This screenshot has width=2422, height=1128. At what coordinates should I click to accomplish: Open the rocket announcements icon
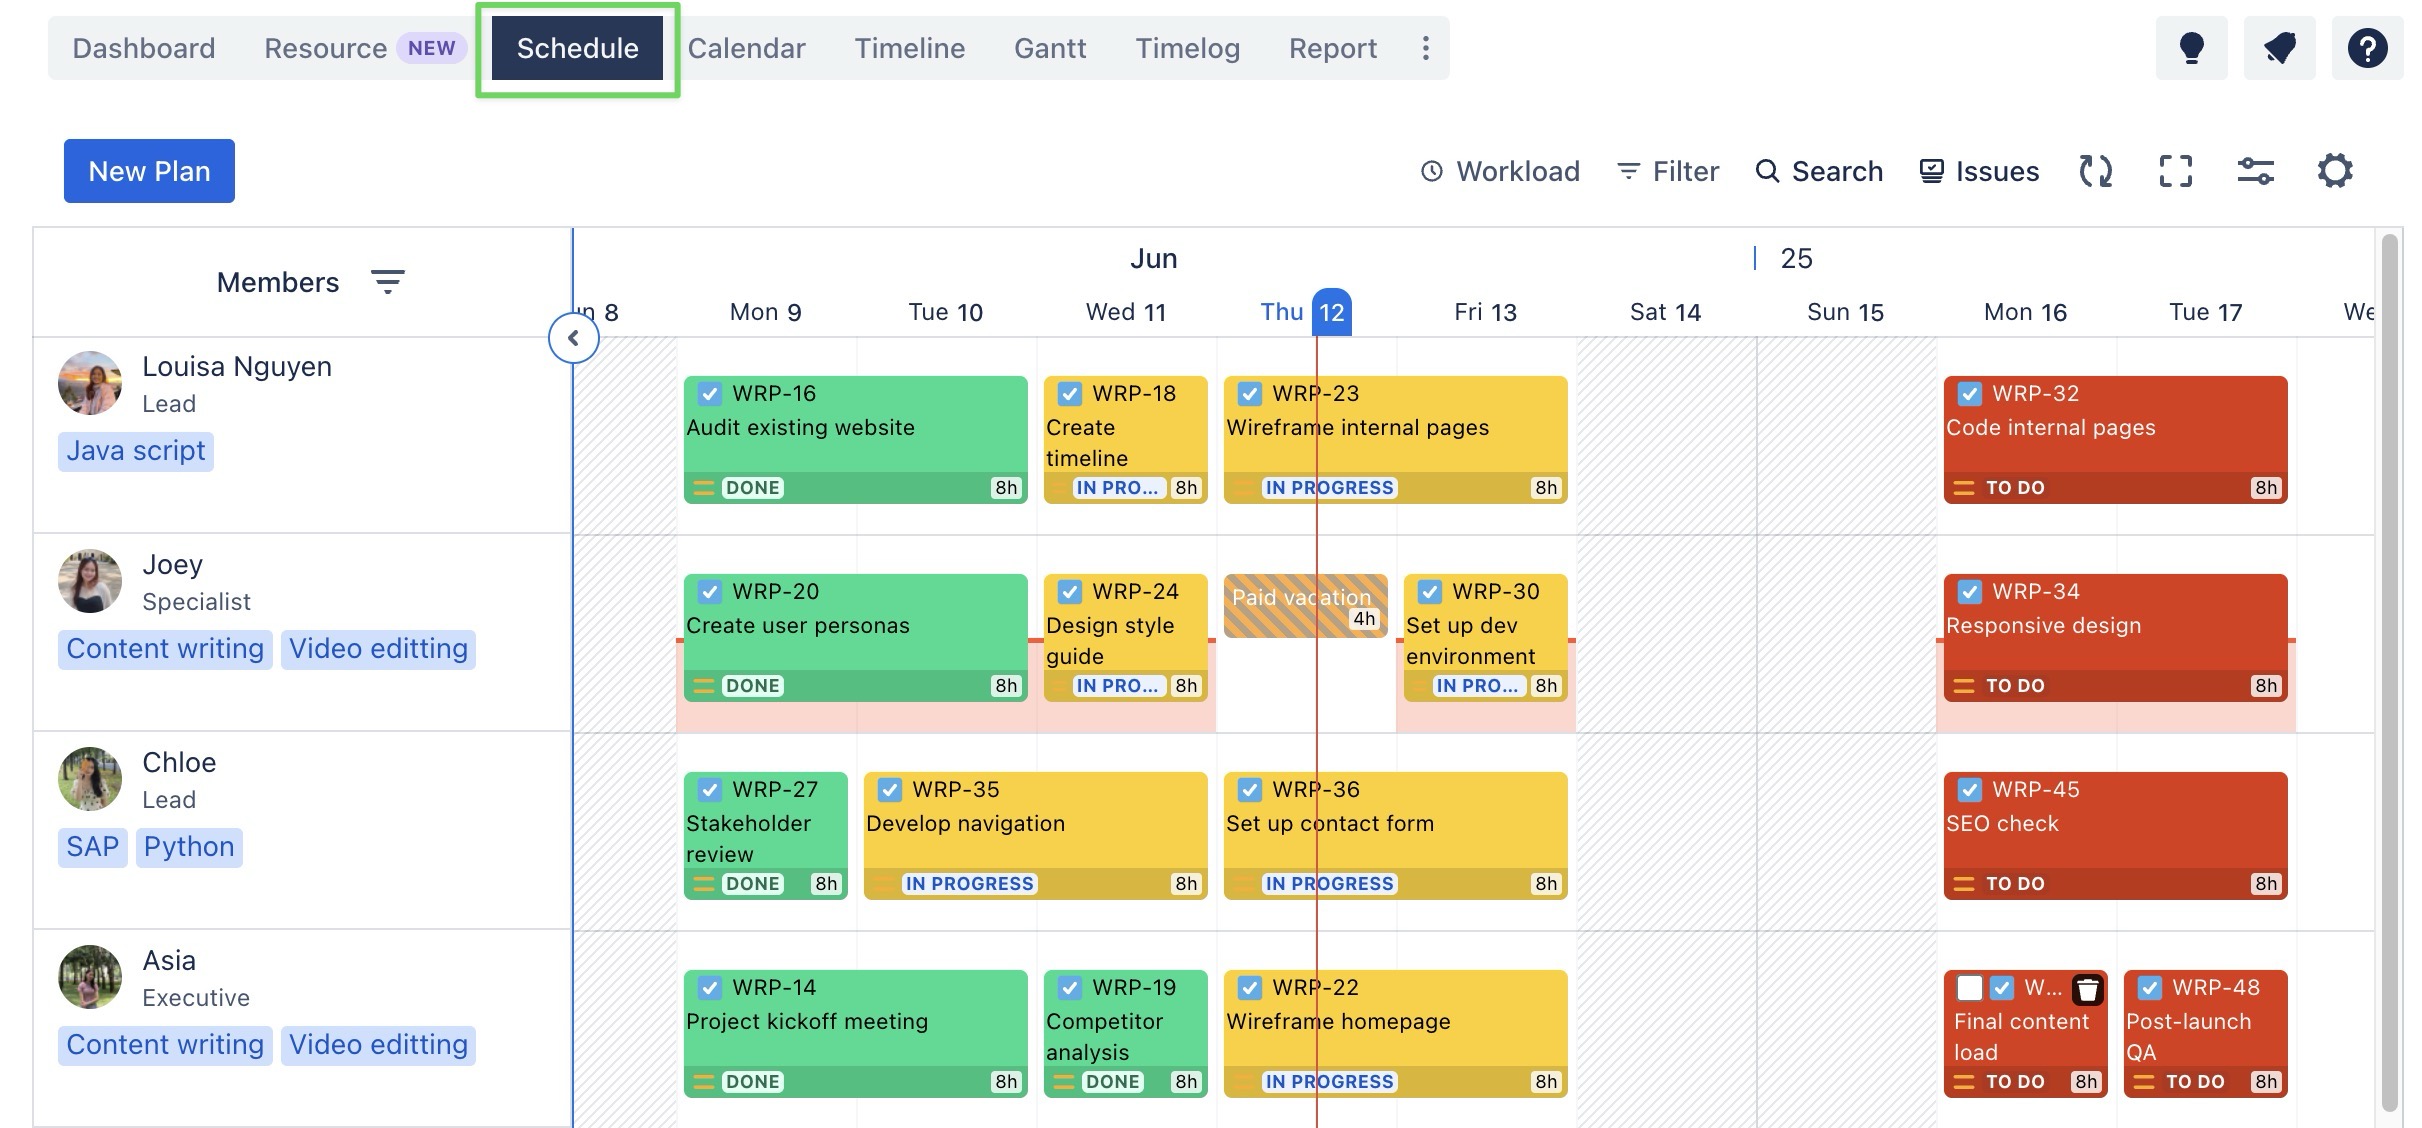coord(2279,48)
